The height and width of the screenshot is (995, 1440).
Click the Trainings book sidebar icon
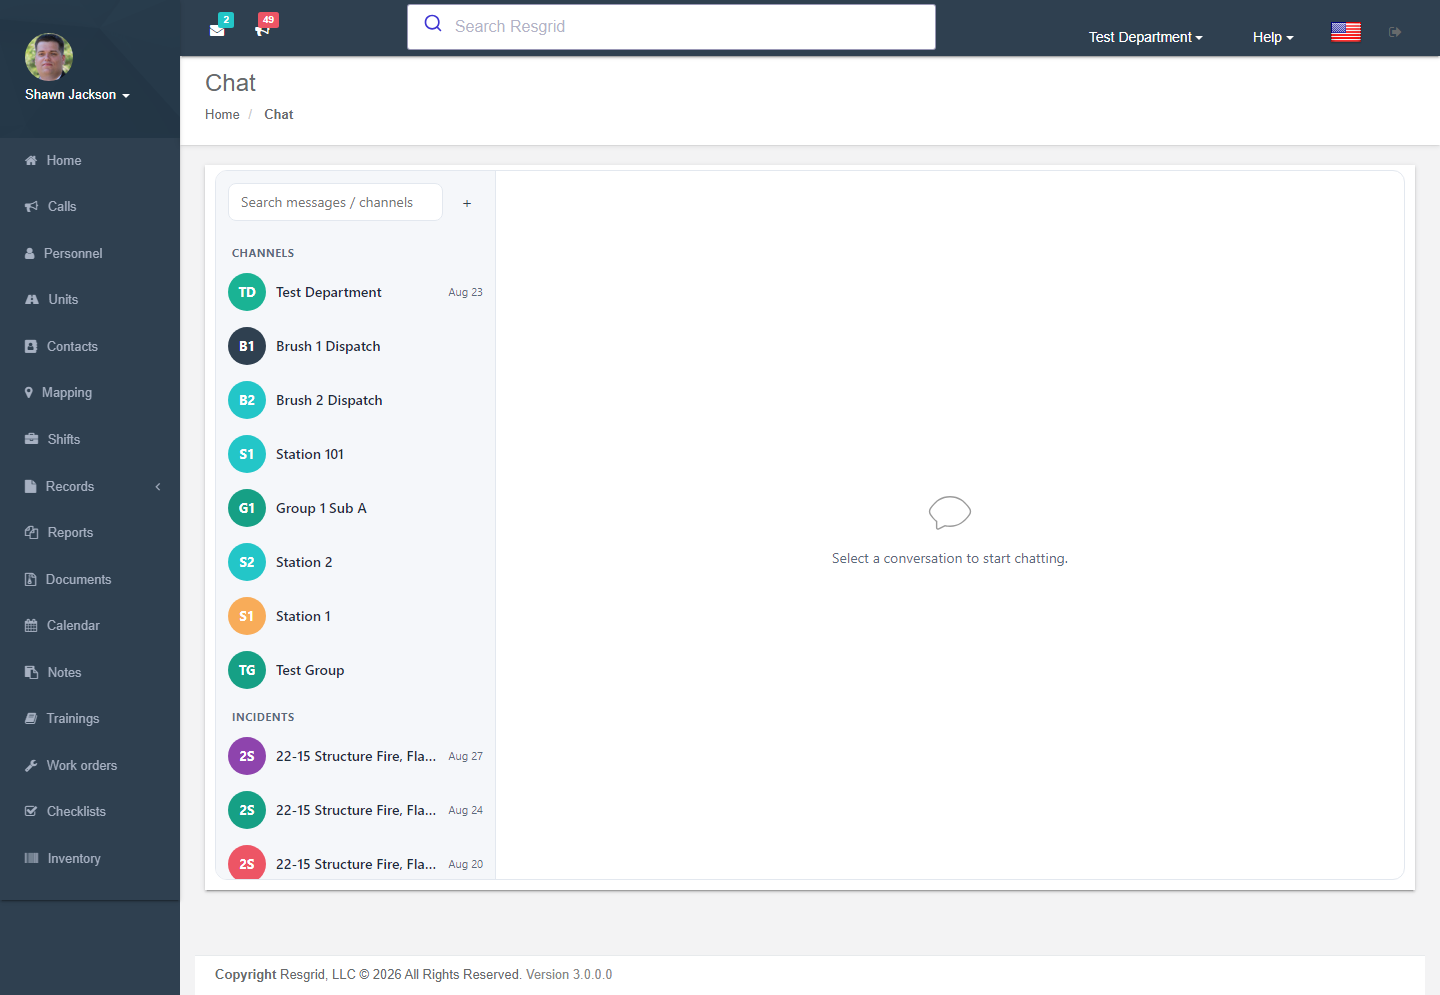[31, 719]
